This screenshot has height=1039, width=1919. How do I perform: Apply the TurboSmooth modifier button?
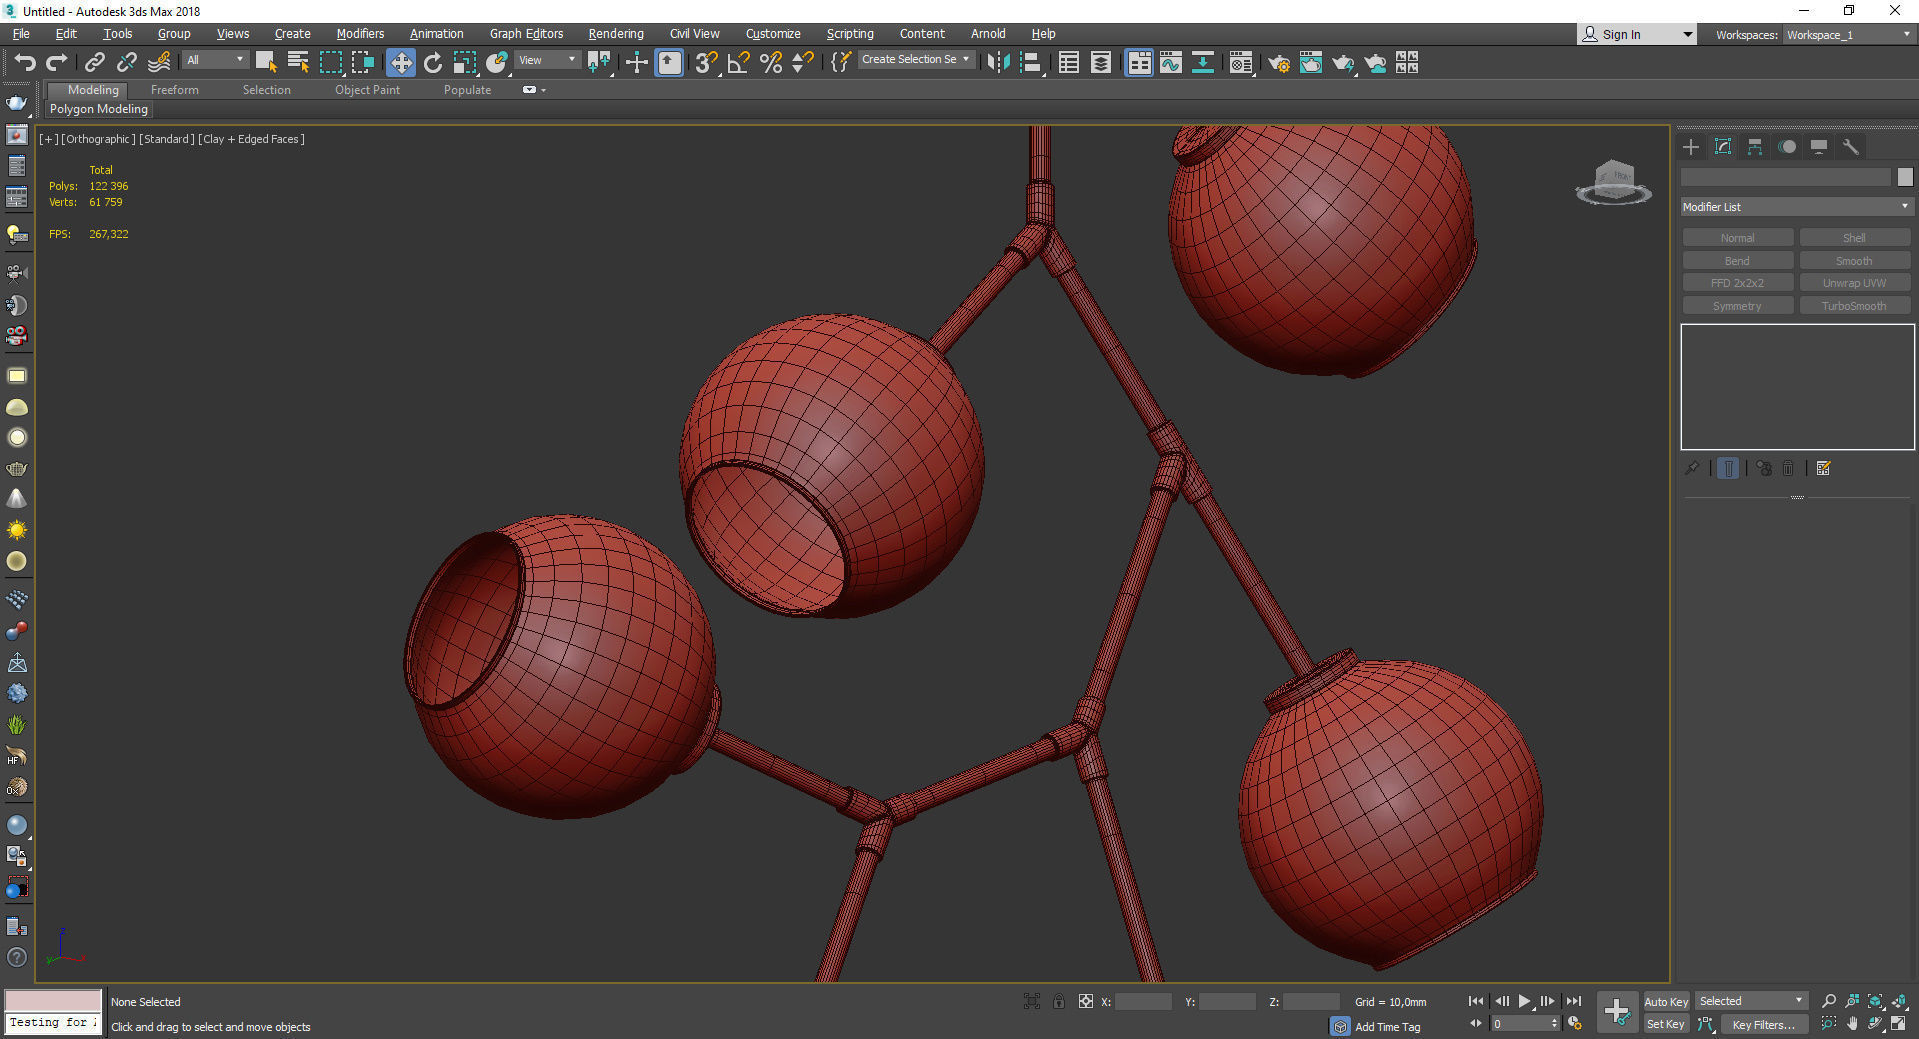click(1854, 306)
